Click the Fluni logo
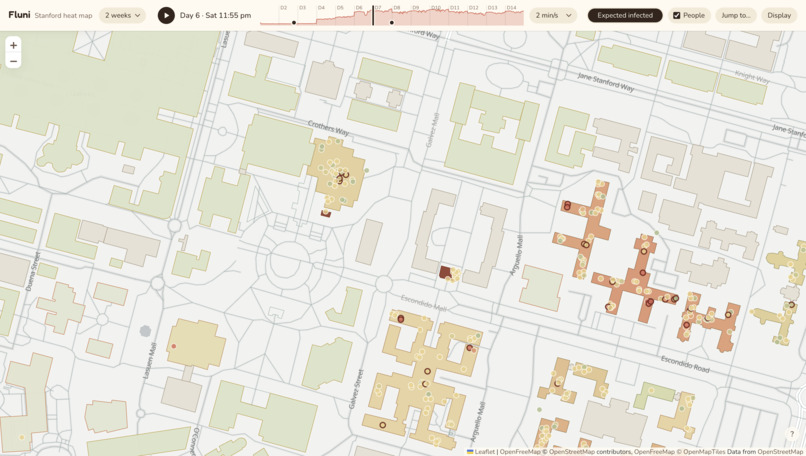Screen dimensions: 806x456 [19, 15]
